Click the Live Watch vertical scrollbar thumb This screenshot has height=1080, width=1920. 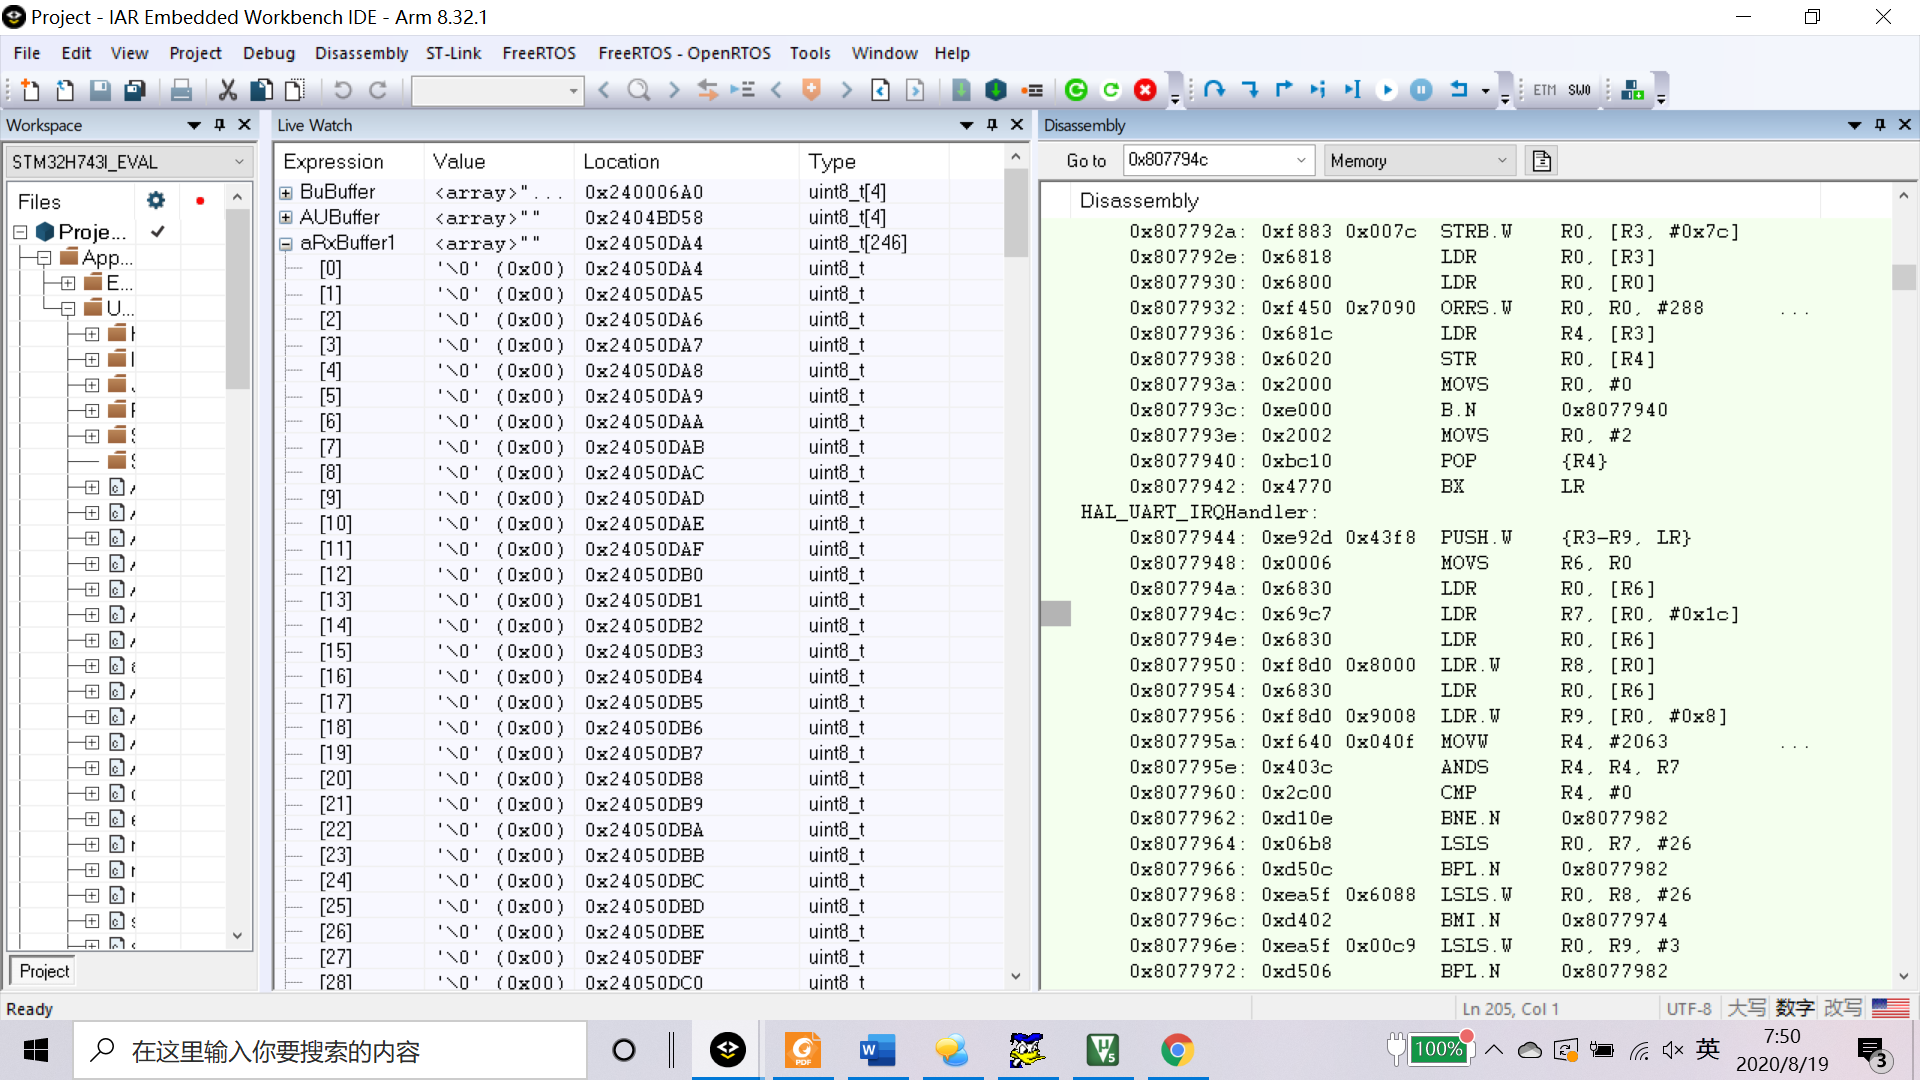click(x=1016, y=212)
